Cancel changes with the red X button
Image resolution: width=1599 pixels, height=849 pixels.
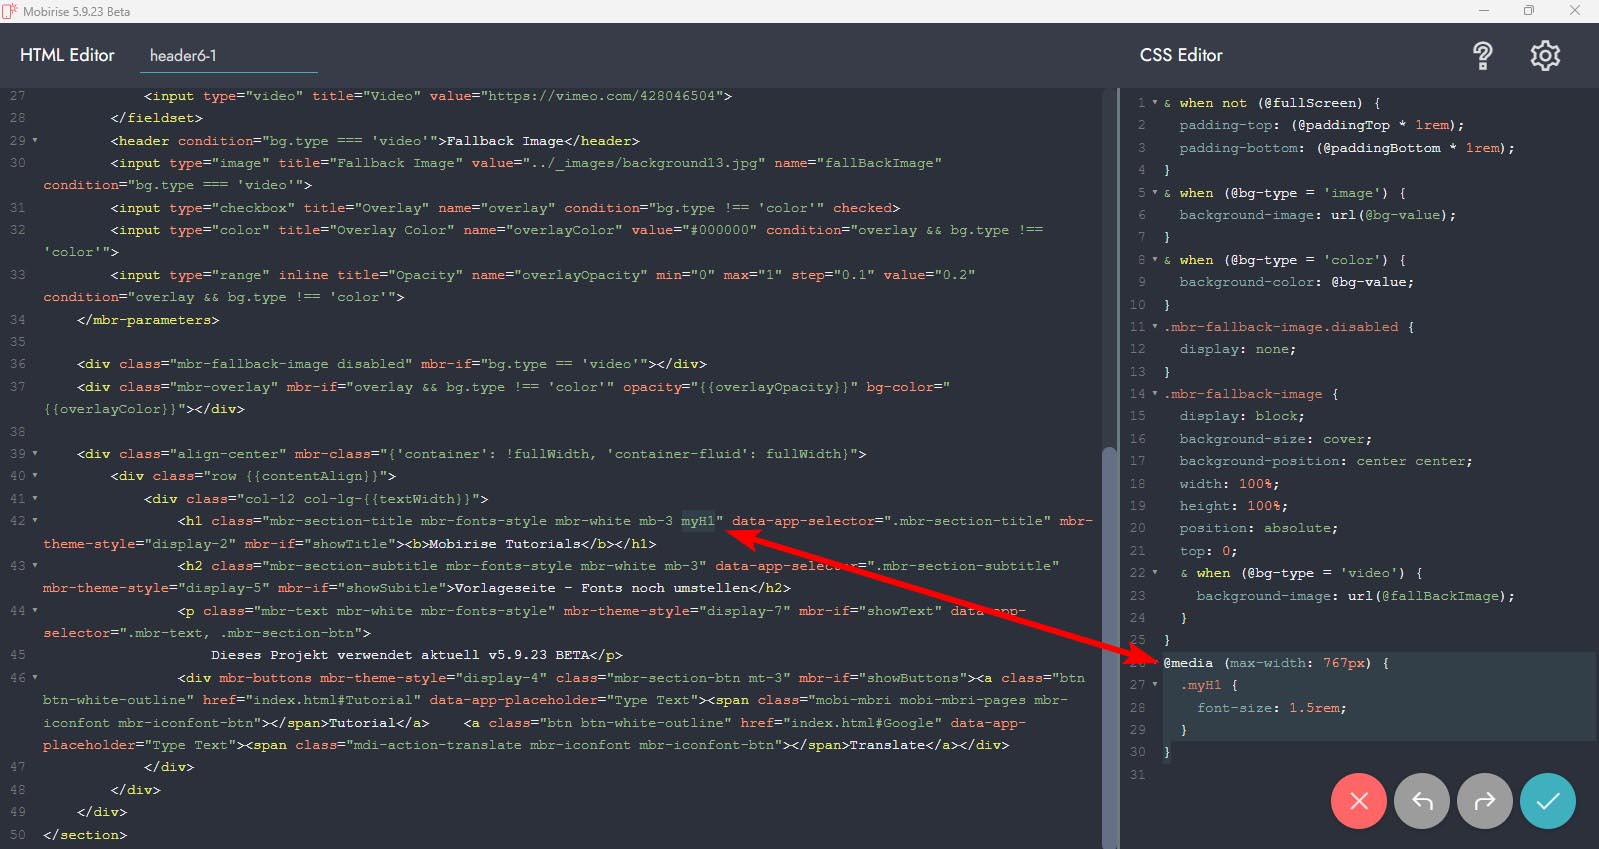(1358, 801)
